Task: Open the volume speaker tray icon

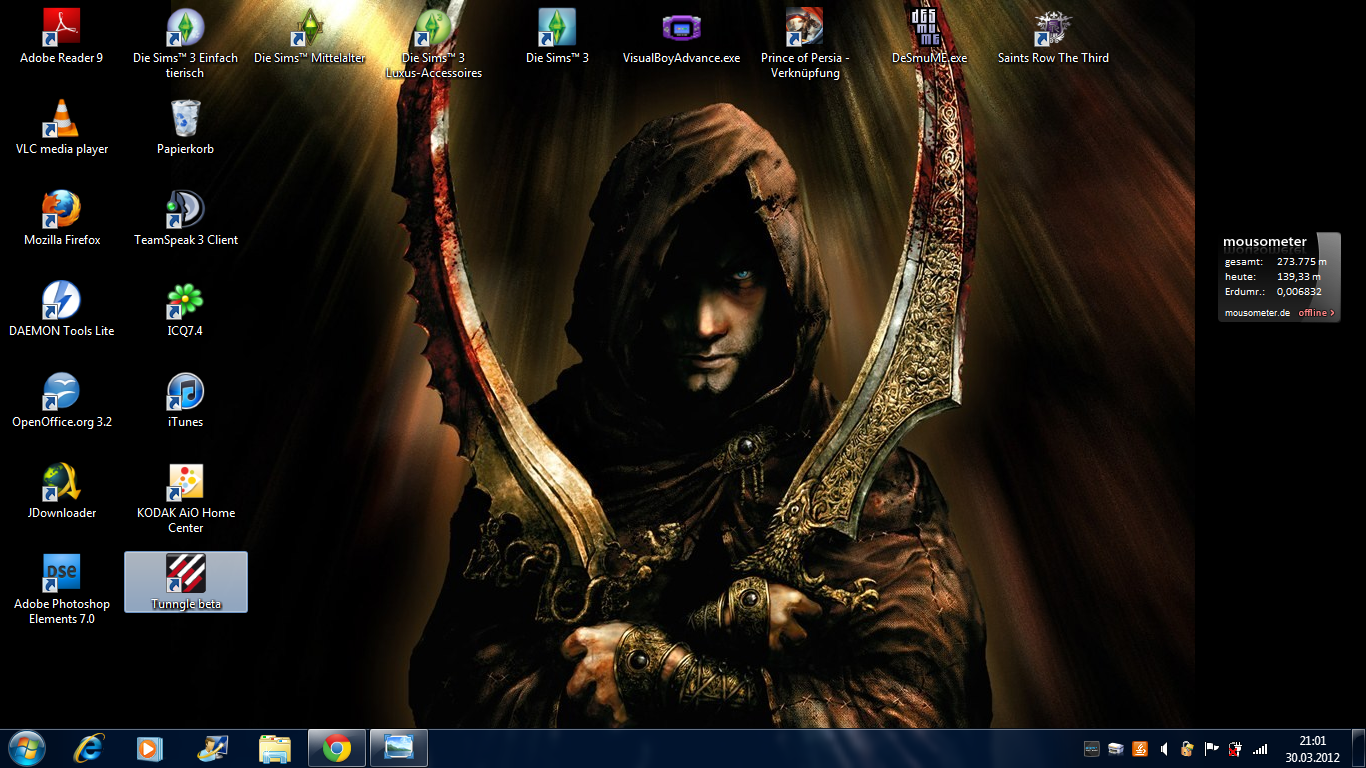Action: click(1164, 748)
